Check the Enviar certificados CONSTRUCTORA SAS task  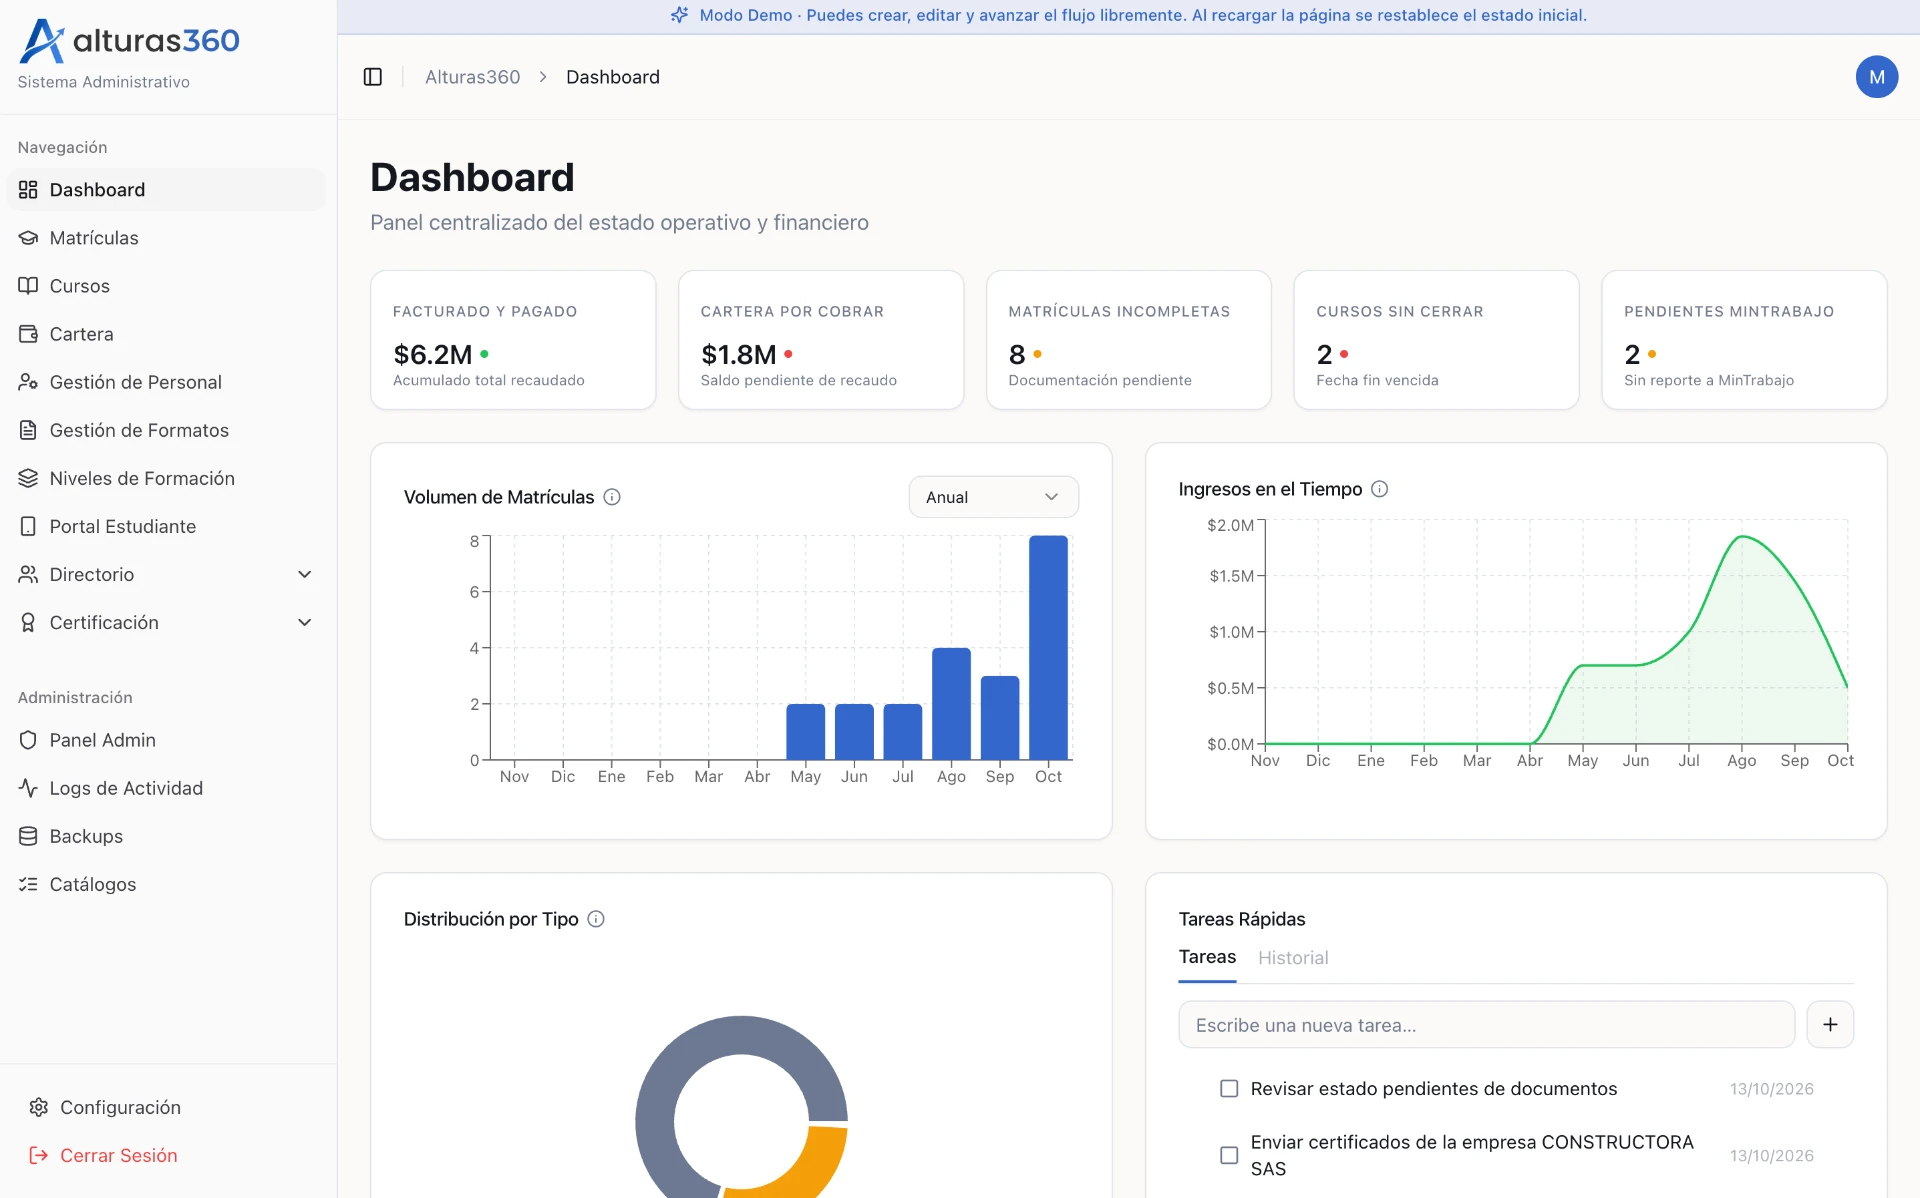coord(1229,1155)
